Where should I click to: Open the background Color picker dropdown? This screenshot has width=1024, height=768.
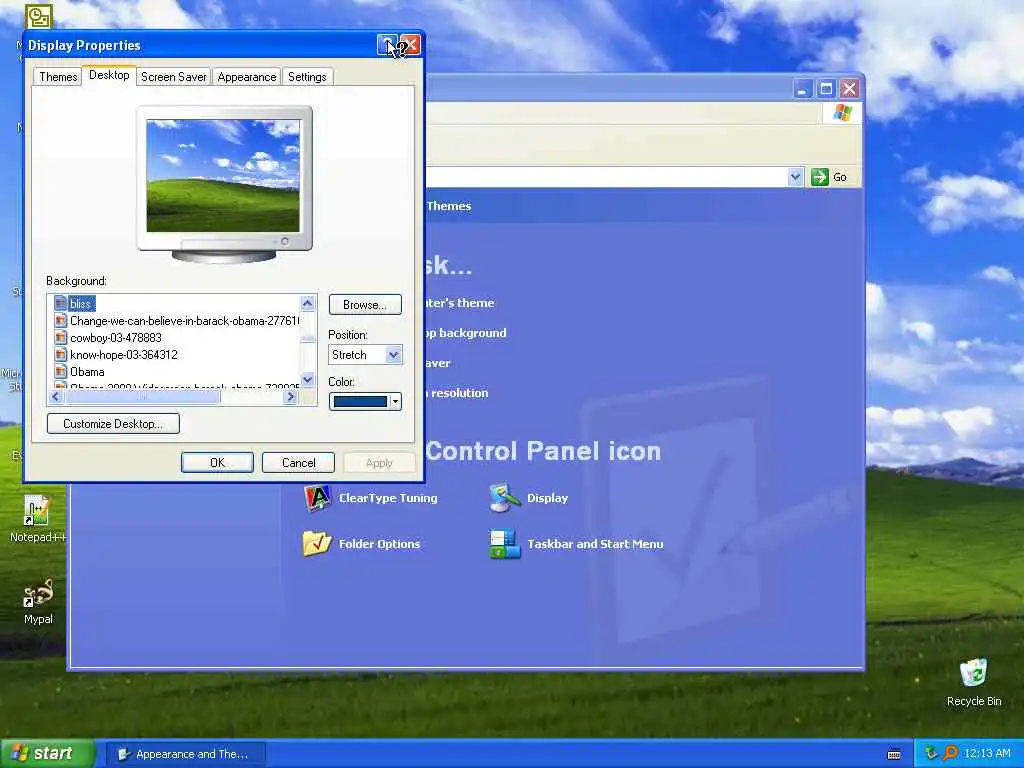[365, 401]
